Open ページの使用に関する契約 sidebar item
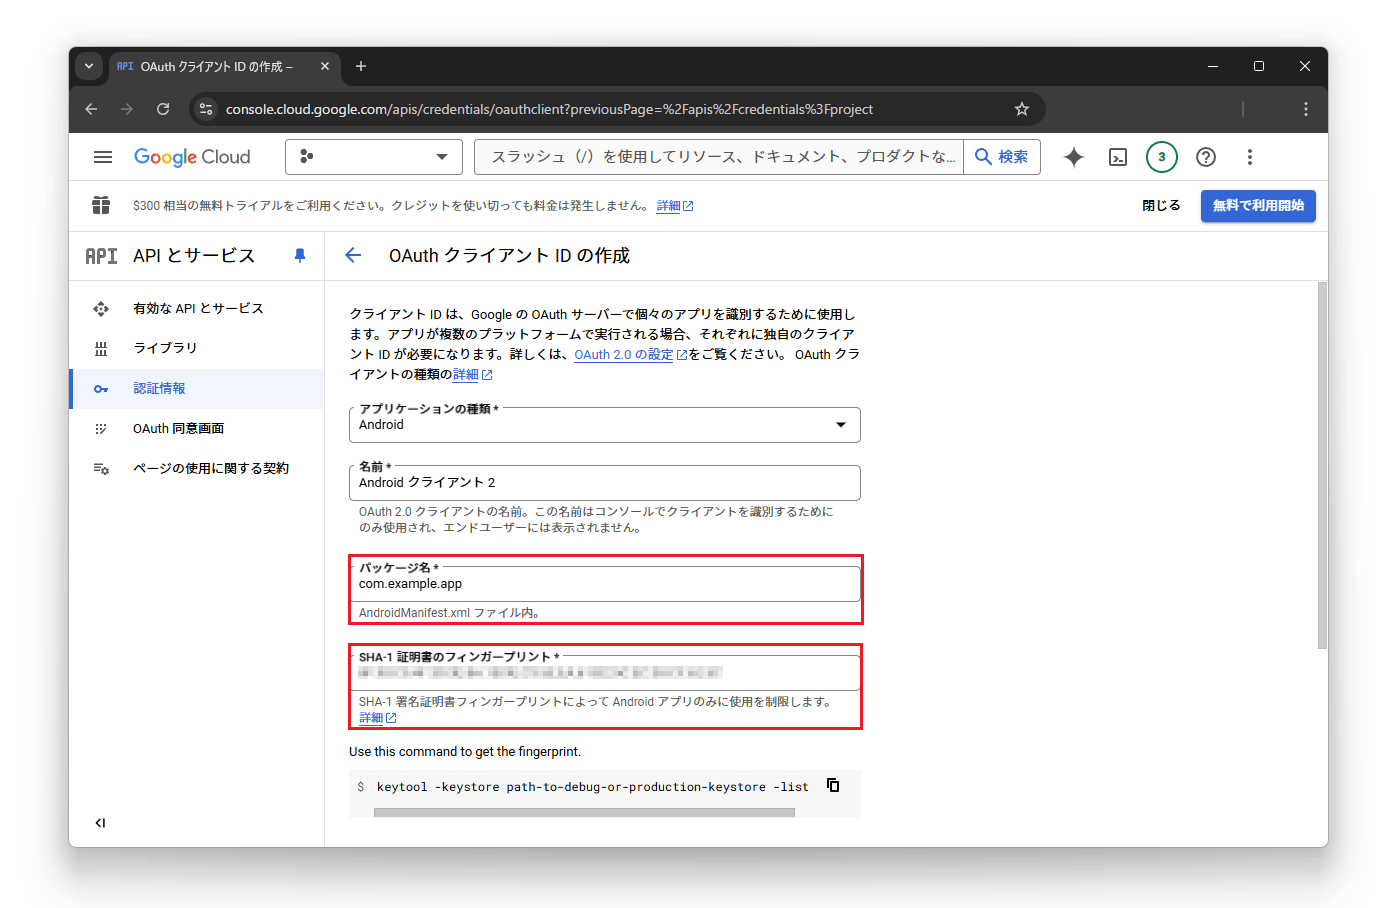 click(x=197, y=469)
